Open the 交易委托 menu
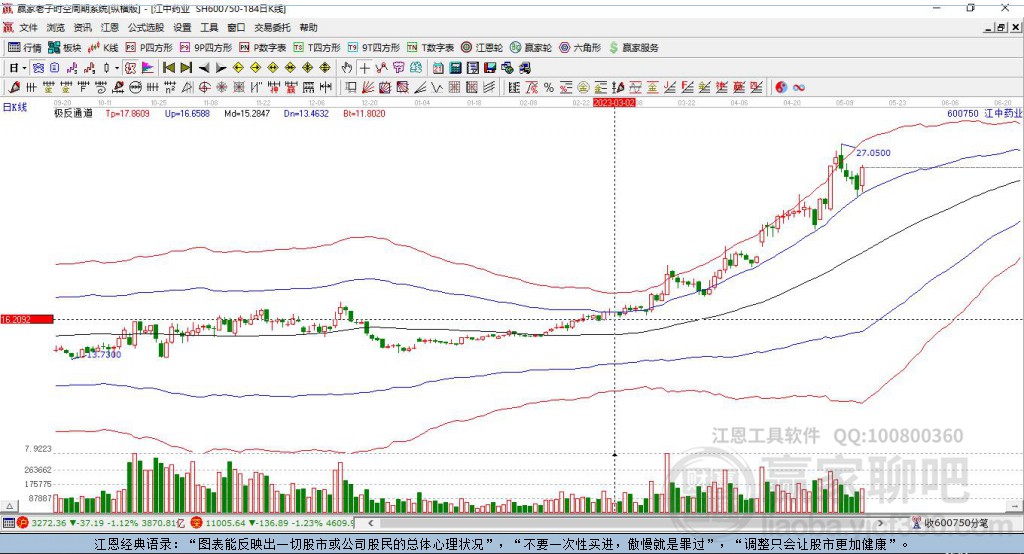The height and width of the screenshot is (554, 1024). [272, 27]
